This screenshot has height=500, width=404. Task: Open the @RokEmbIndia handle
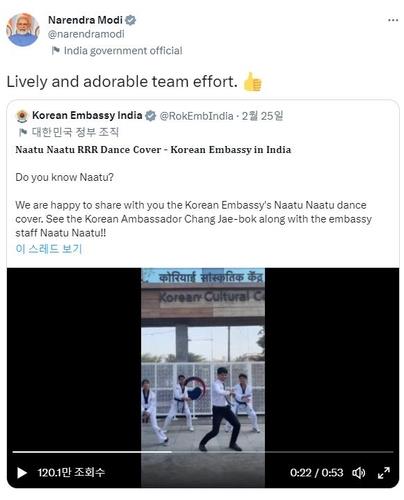point(196,116)
